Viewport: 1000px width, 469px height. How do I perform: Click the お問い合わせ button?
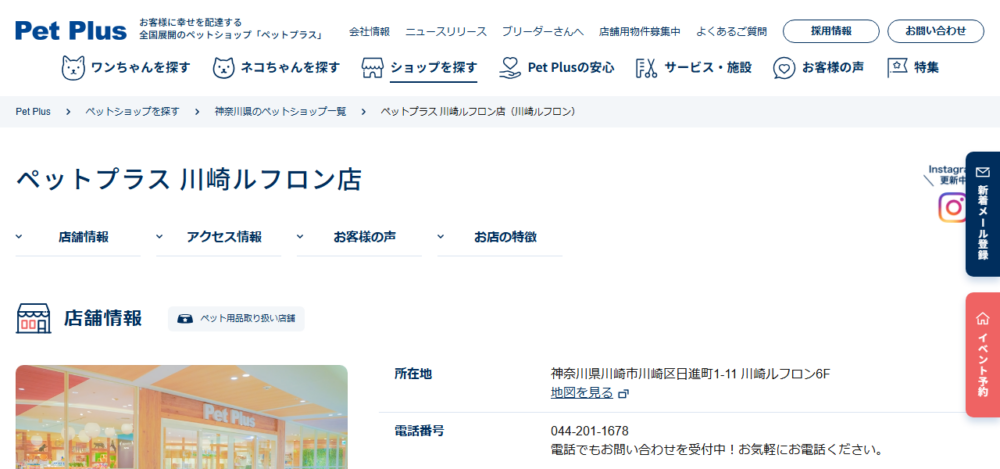coord(936,31)
